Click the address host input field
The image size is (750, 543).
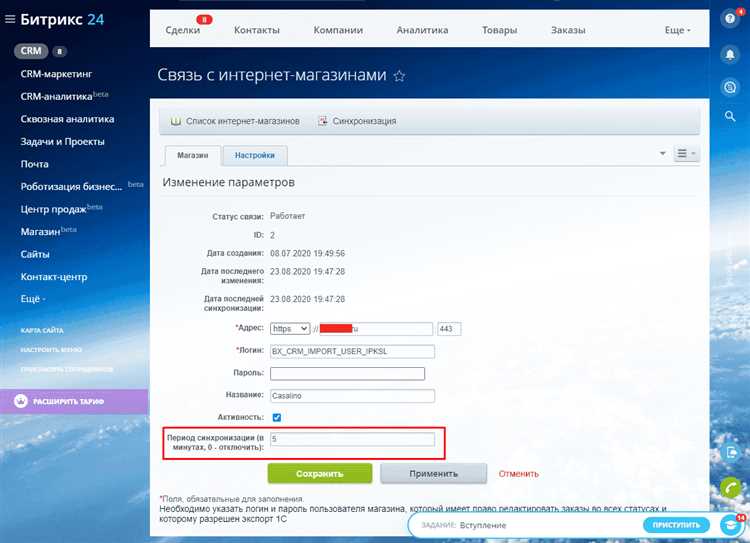(376, 329)
